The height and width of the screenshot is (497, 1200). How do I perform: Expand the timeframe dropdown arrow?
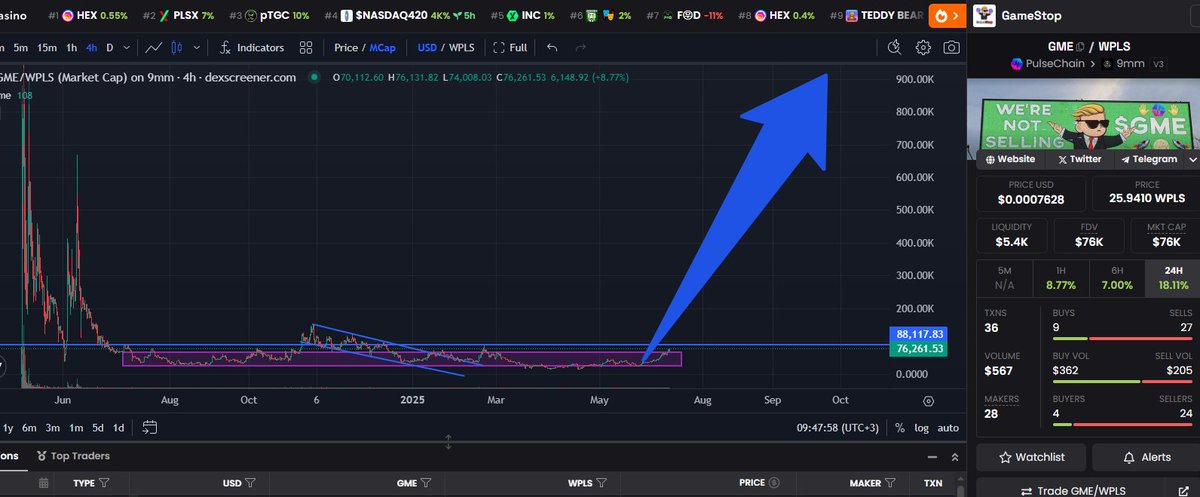click(x=125, y=47)
